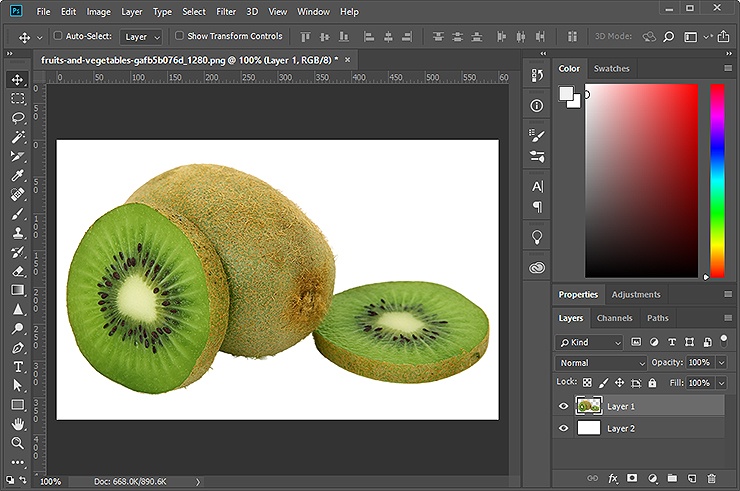Screen dimensions: 740x491
Task: Select the Crop tool
Action: pyautogui.click(x=18, y=156)
